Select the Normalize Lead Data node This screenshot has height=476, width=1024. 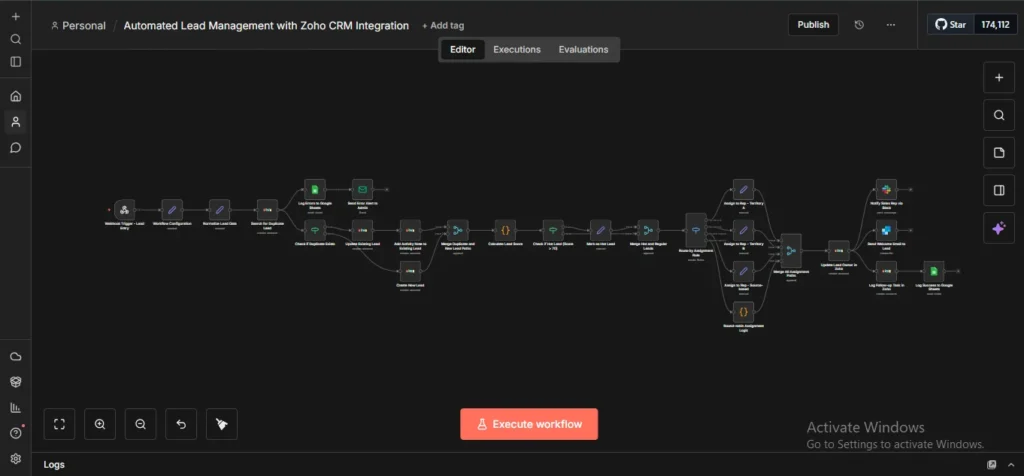click(x=219, y=210)
